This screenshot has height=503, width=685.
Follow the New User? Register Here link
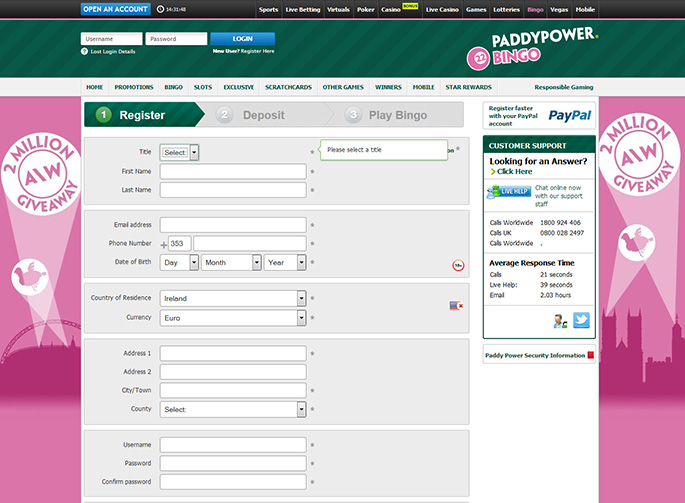[243, 51]
